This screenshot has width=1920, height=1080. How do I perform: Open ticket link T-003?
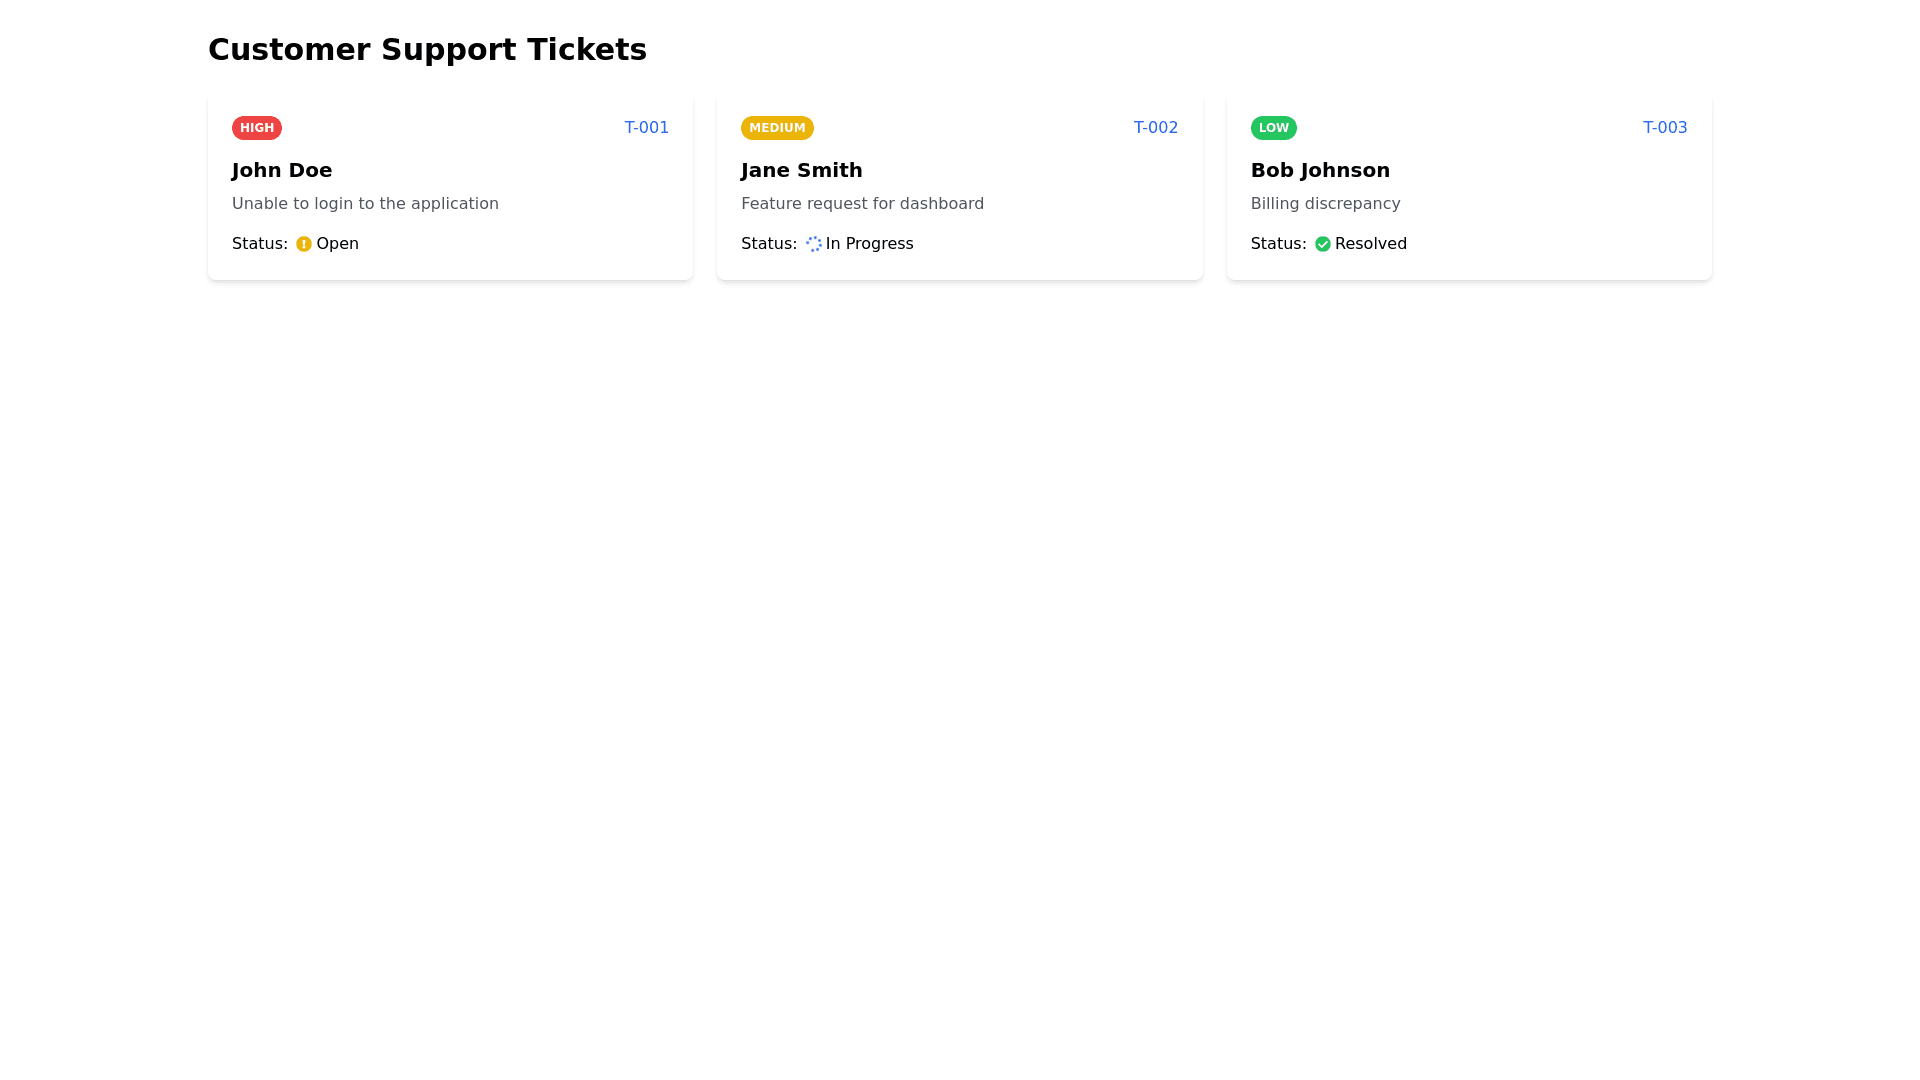pos(1664,128)
